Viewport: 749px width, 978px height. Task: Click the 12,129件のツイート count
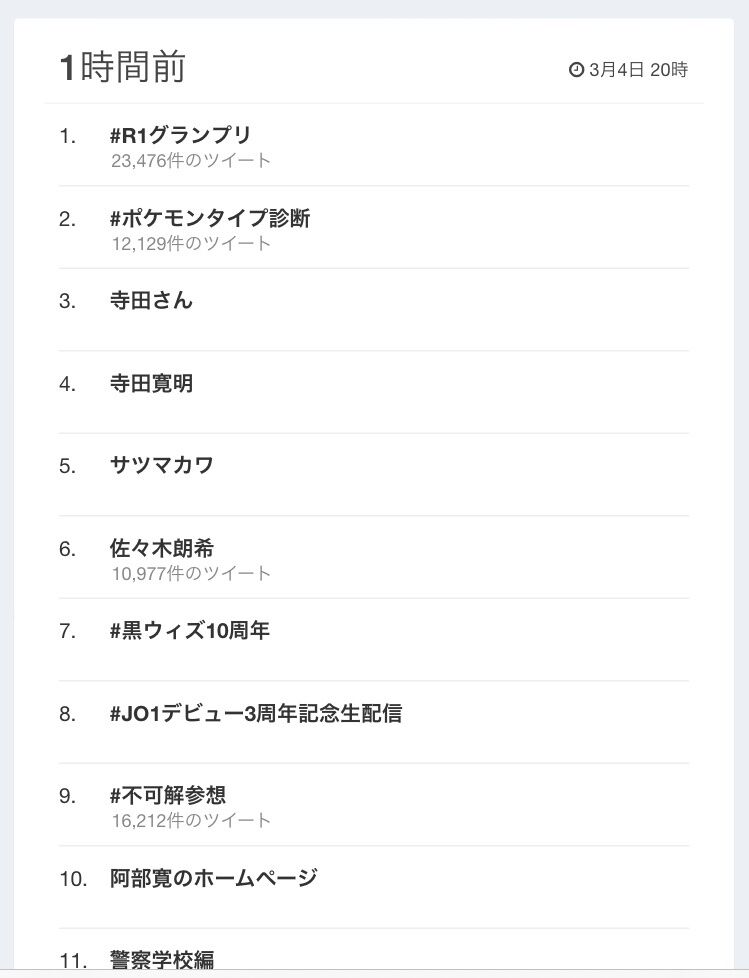click(191, 243)
